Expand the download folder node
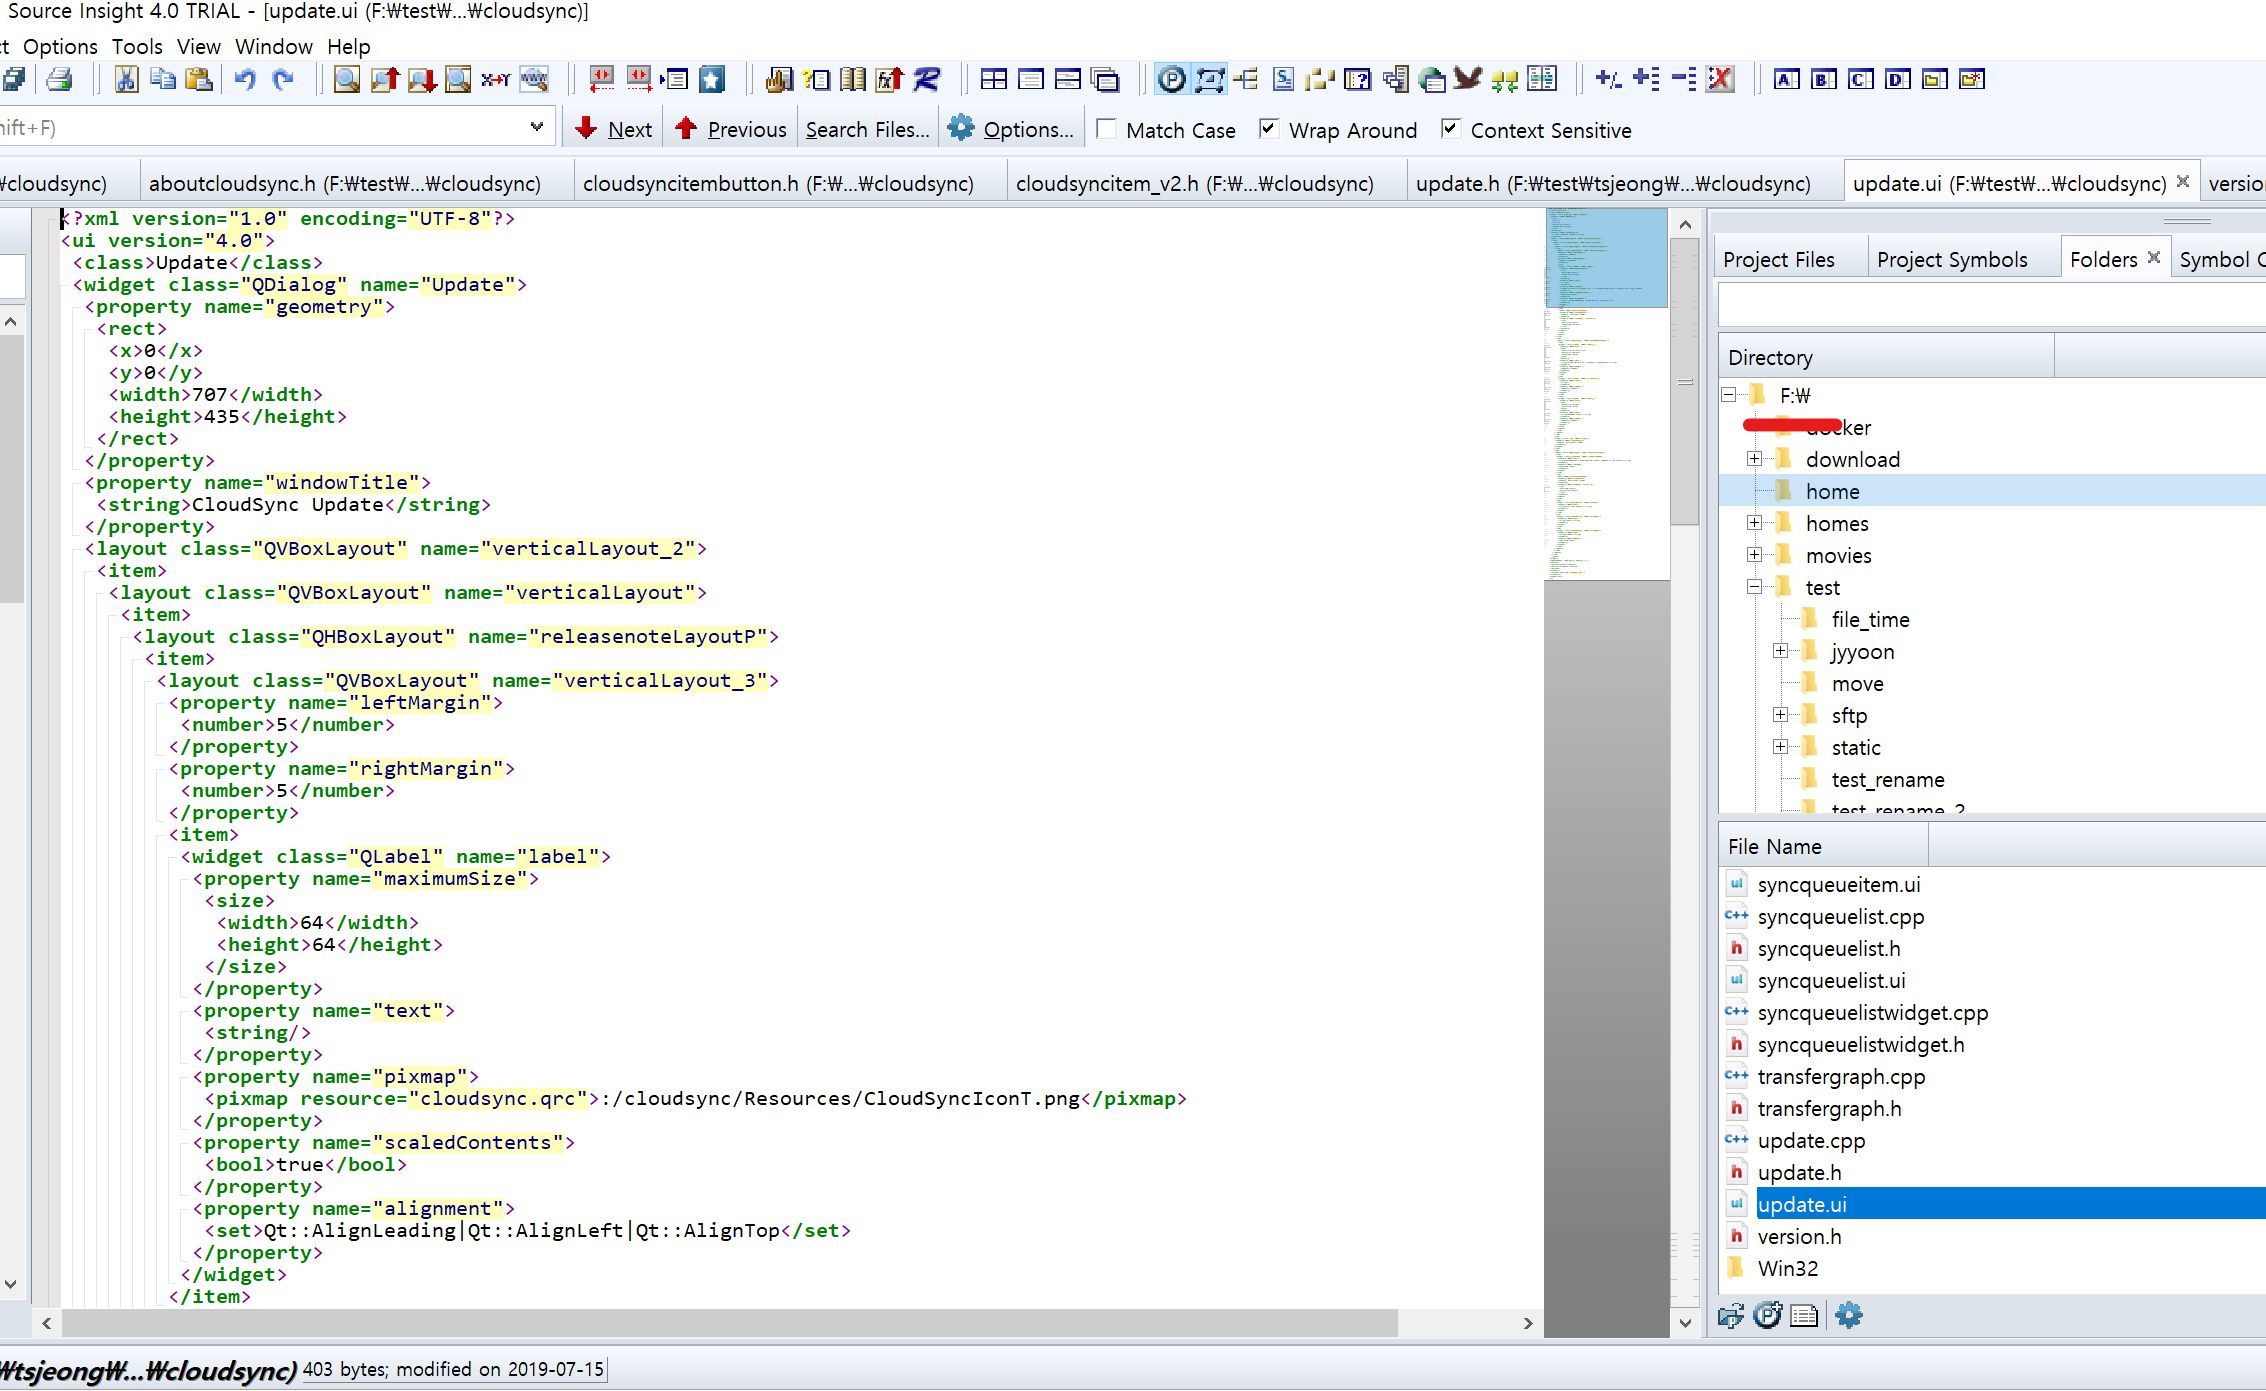 pos(1754,459)
